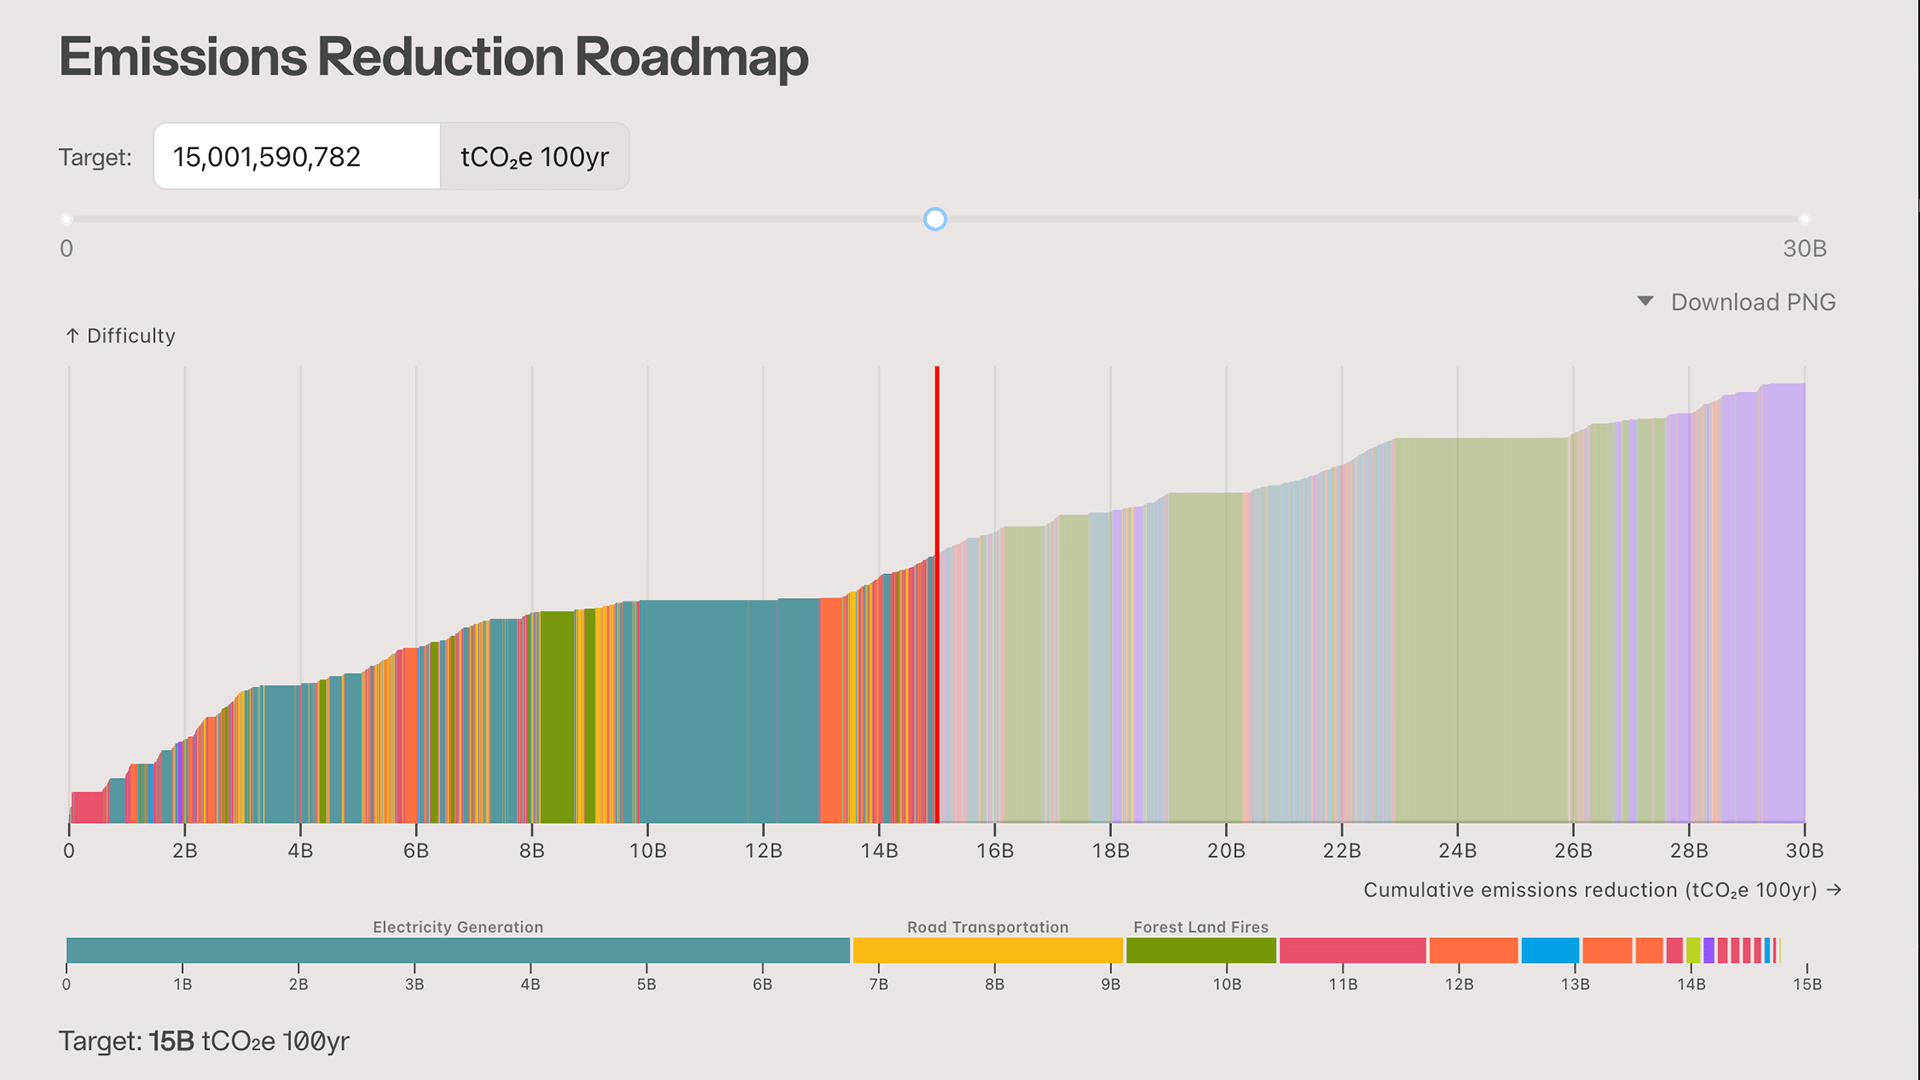The image size is (1920, 1080).
Task: Click the faded green block between 23B and 26B
Action: pyautogui.click(x=1480, y=630)
